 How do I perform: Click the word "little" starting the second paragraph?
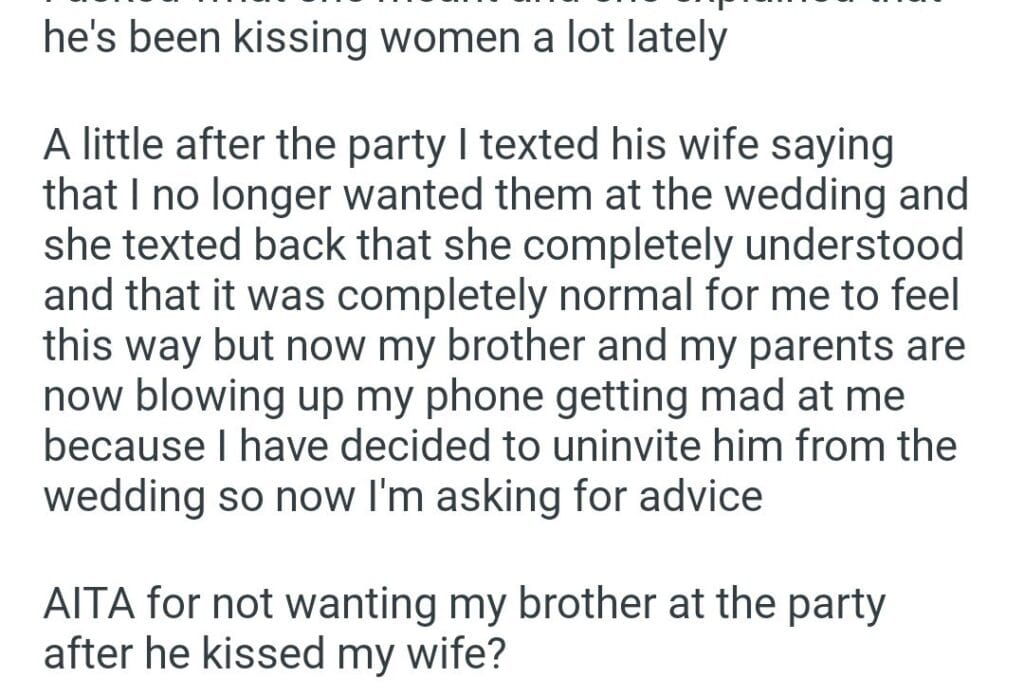click(116, 146)
